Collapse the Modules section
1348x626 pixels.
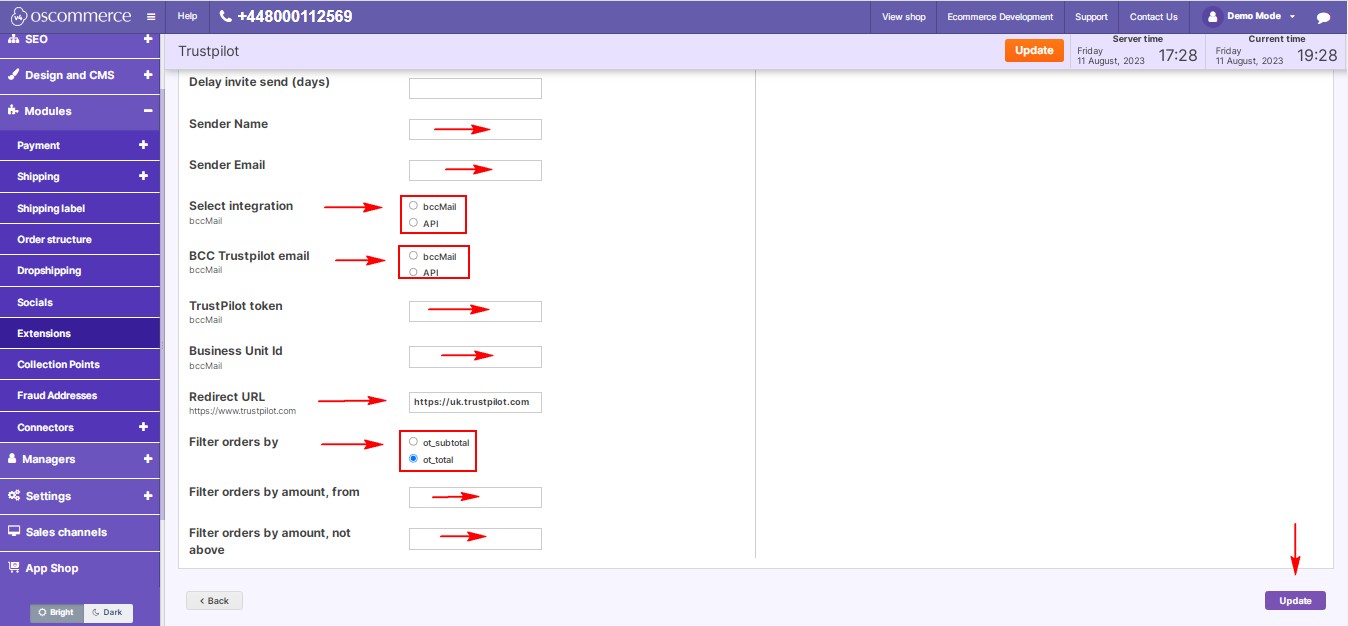148,111
